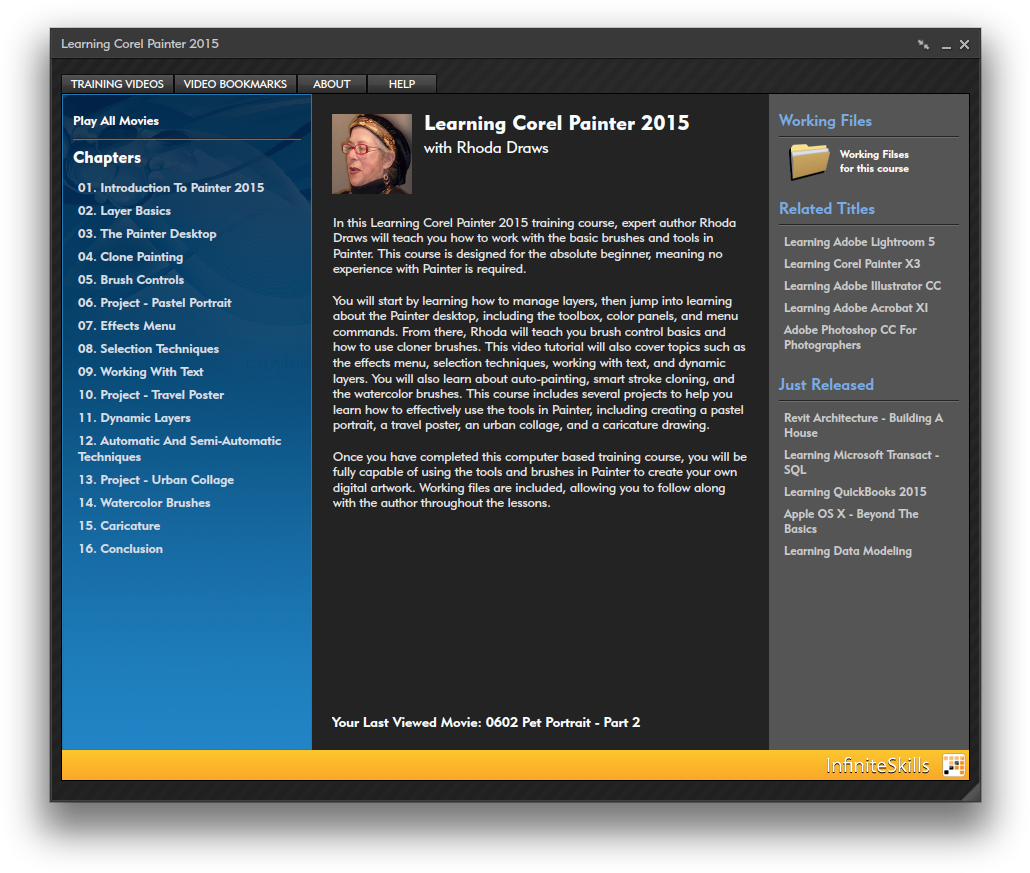Click the compact view icon in title bar

(x=923, y=45)
